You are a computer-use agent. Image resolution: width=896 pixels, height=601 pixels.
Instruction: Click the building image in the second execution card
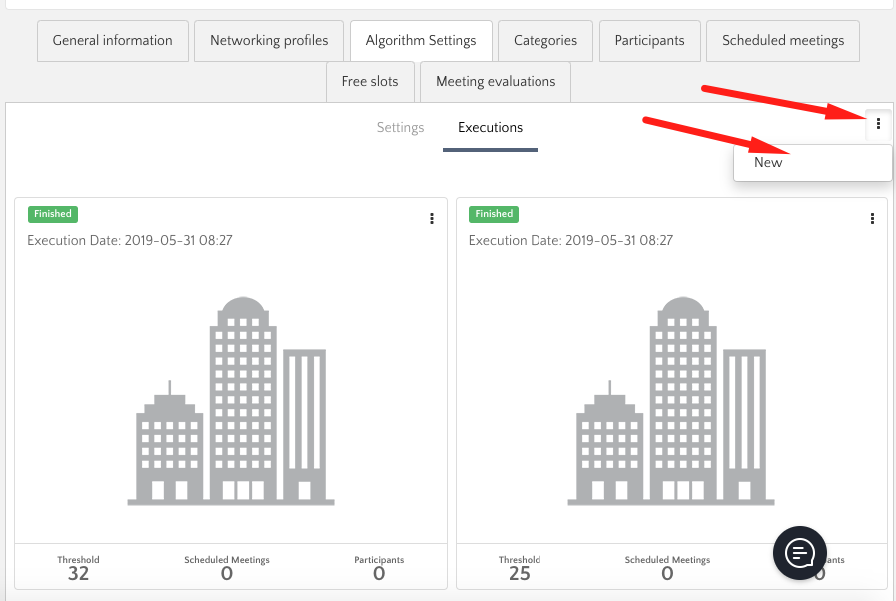pyautogui.click(x=672, y=401)
